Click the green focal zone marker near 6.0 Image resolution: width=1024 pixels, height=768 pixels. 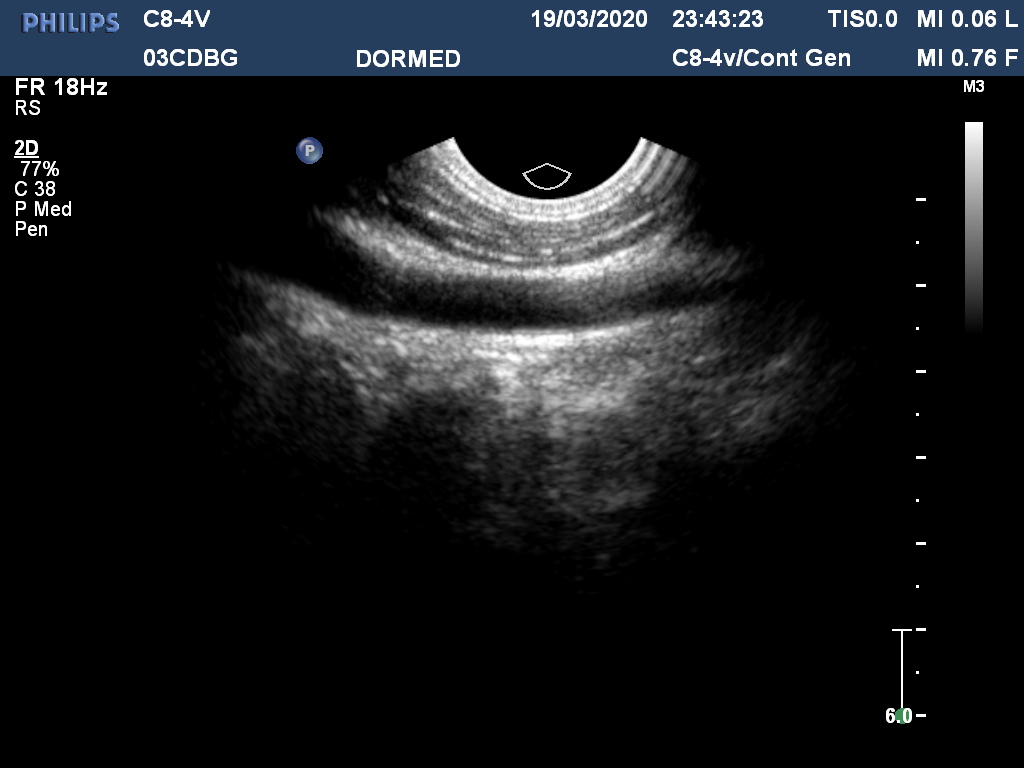(903, 715)
